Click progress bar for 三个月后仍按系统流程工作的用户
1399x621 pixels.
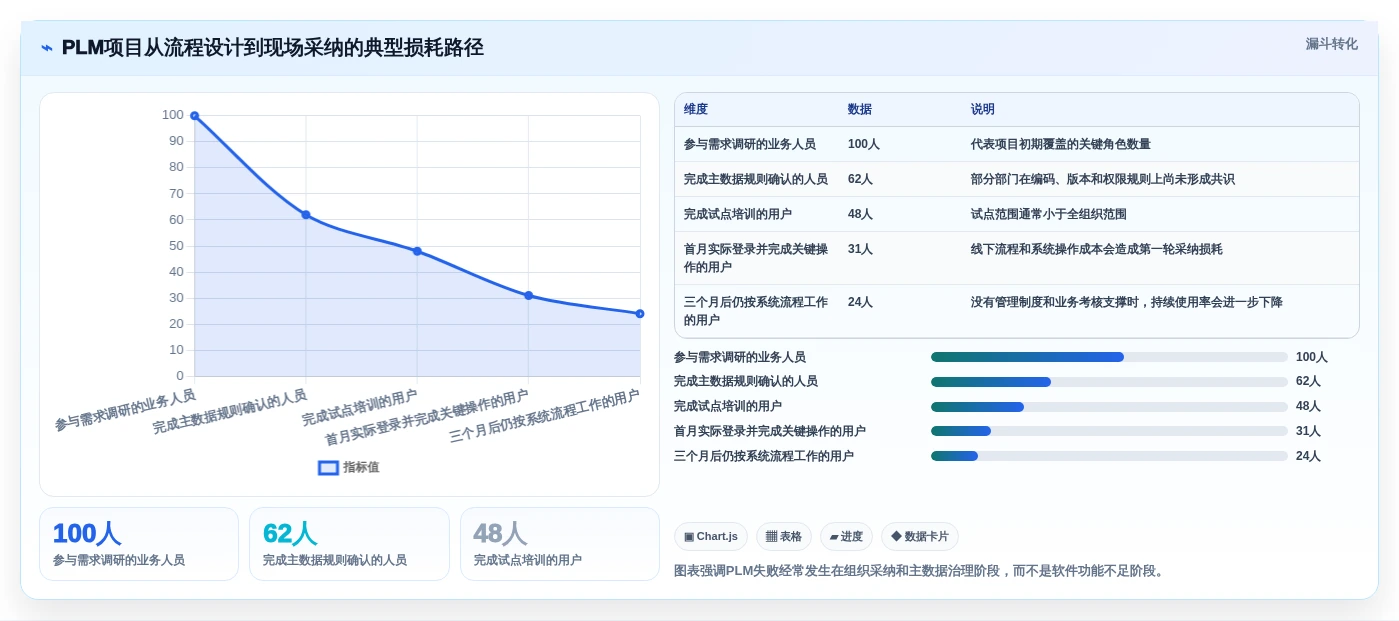pos(1109,456)
